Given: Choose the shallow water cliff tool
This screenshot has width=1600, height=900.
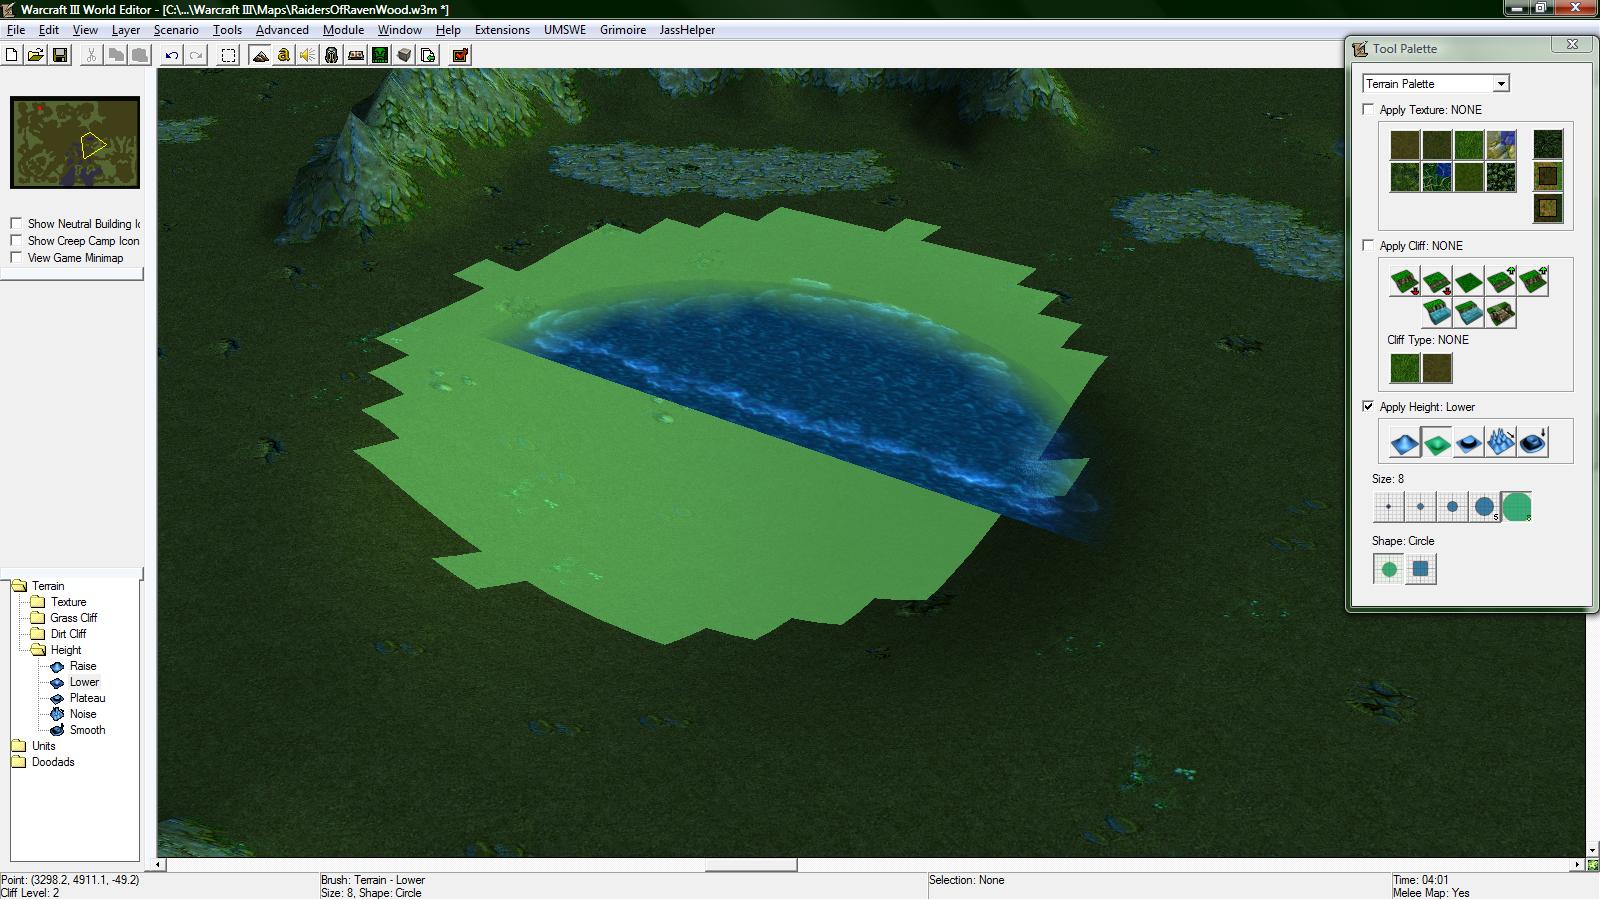Looking at the screenshot, I should click(x=1468, y=314).
